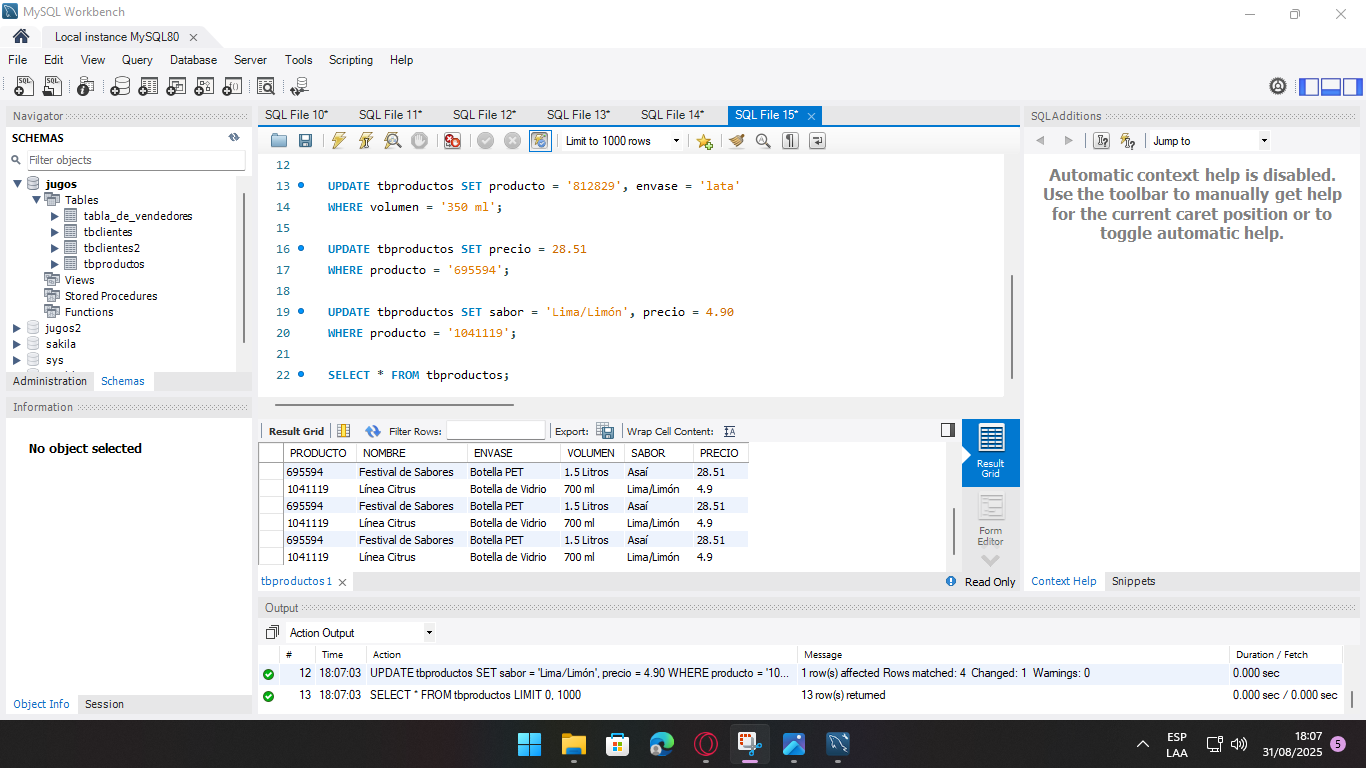
Task: Run EXPLAIN on statement icon
Action: (x=393, y=141)
